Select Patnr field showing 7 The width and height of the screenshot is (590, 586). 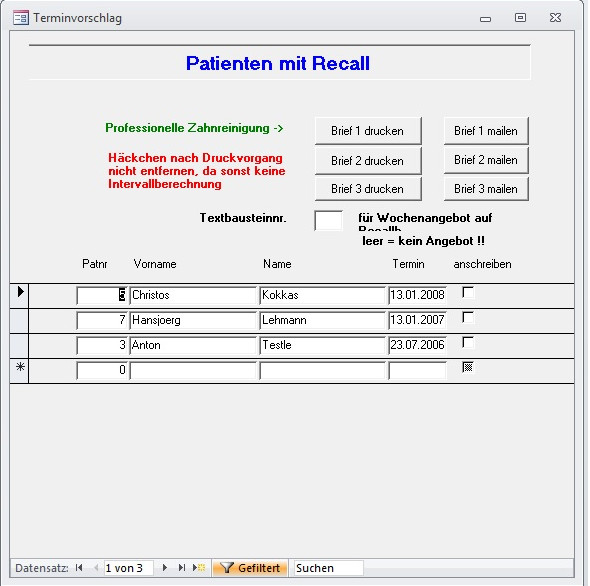pyautogui.click(x=102, y=320)
